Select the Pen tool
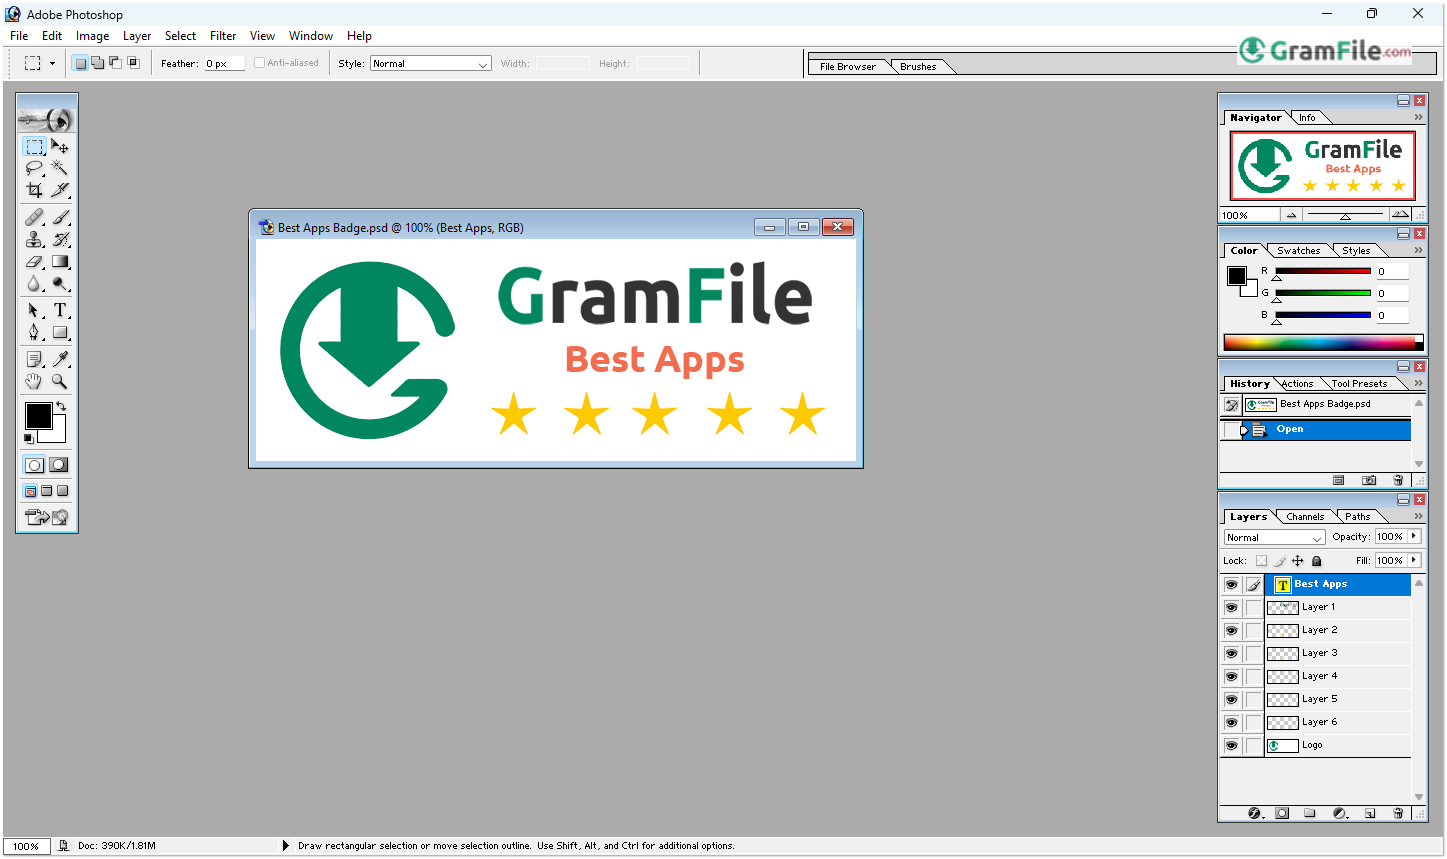1447x859 pixels. click(34, 332)
